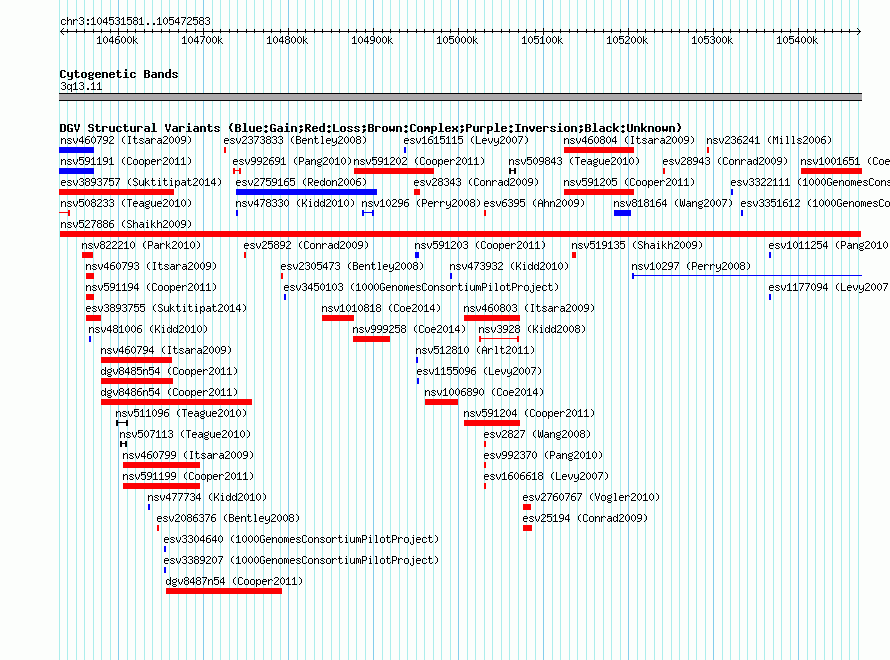Click esv3450103 1000Genomes variant label
890x660 pixels.
(421, 287)
